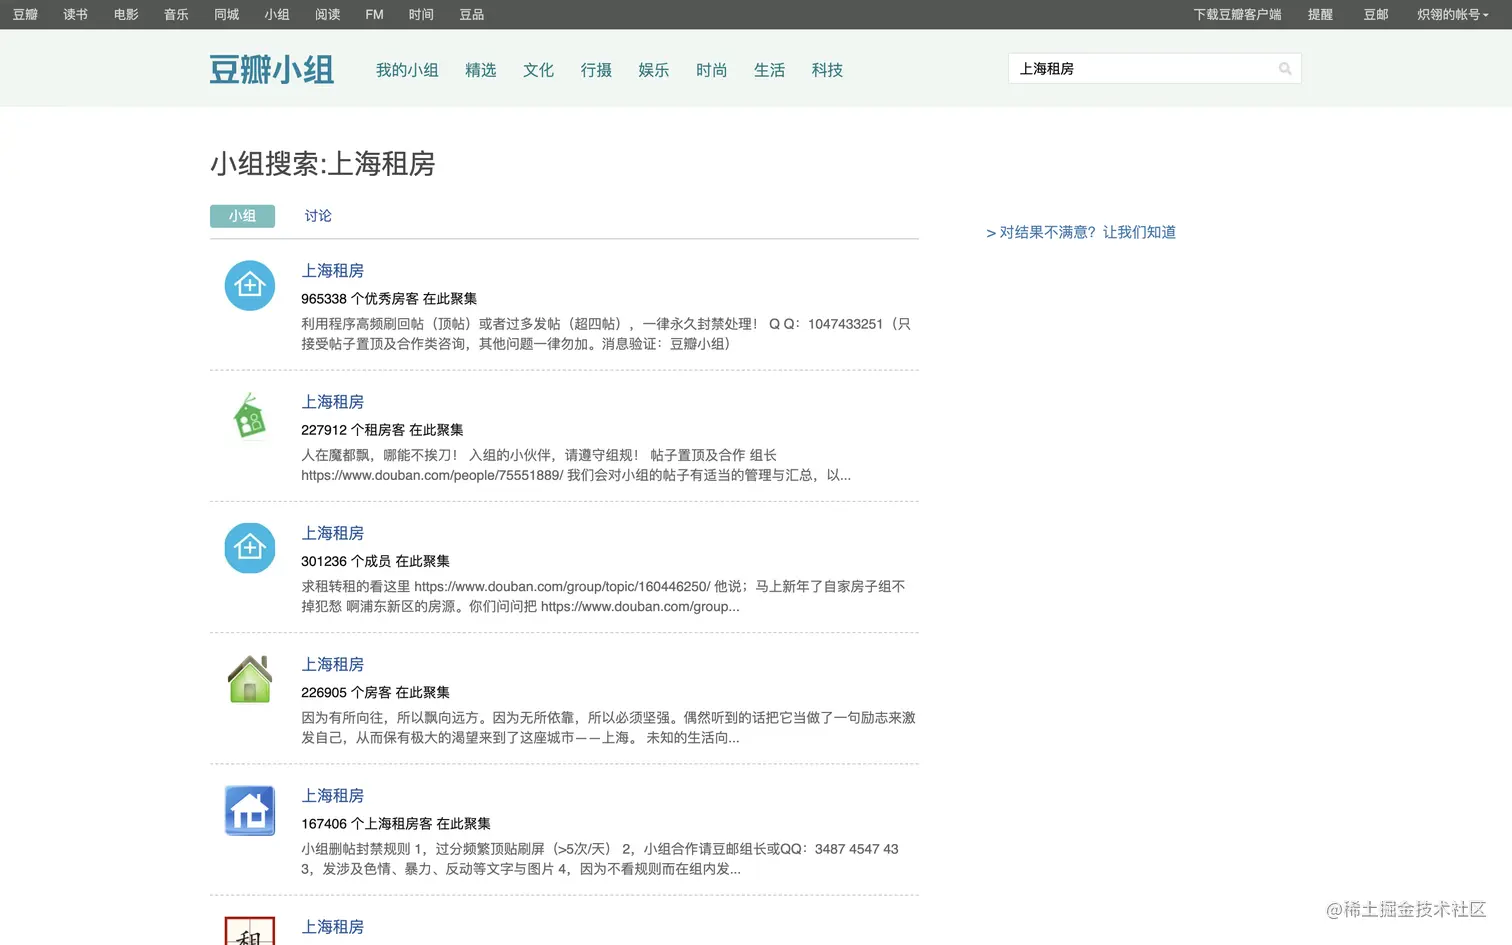1512x945 pixels.
Task: Open 阅读 in the top bar
Action: pos(328,14)
